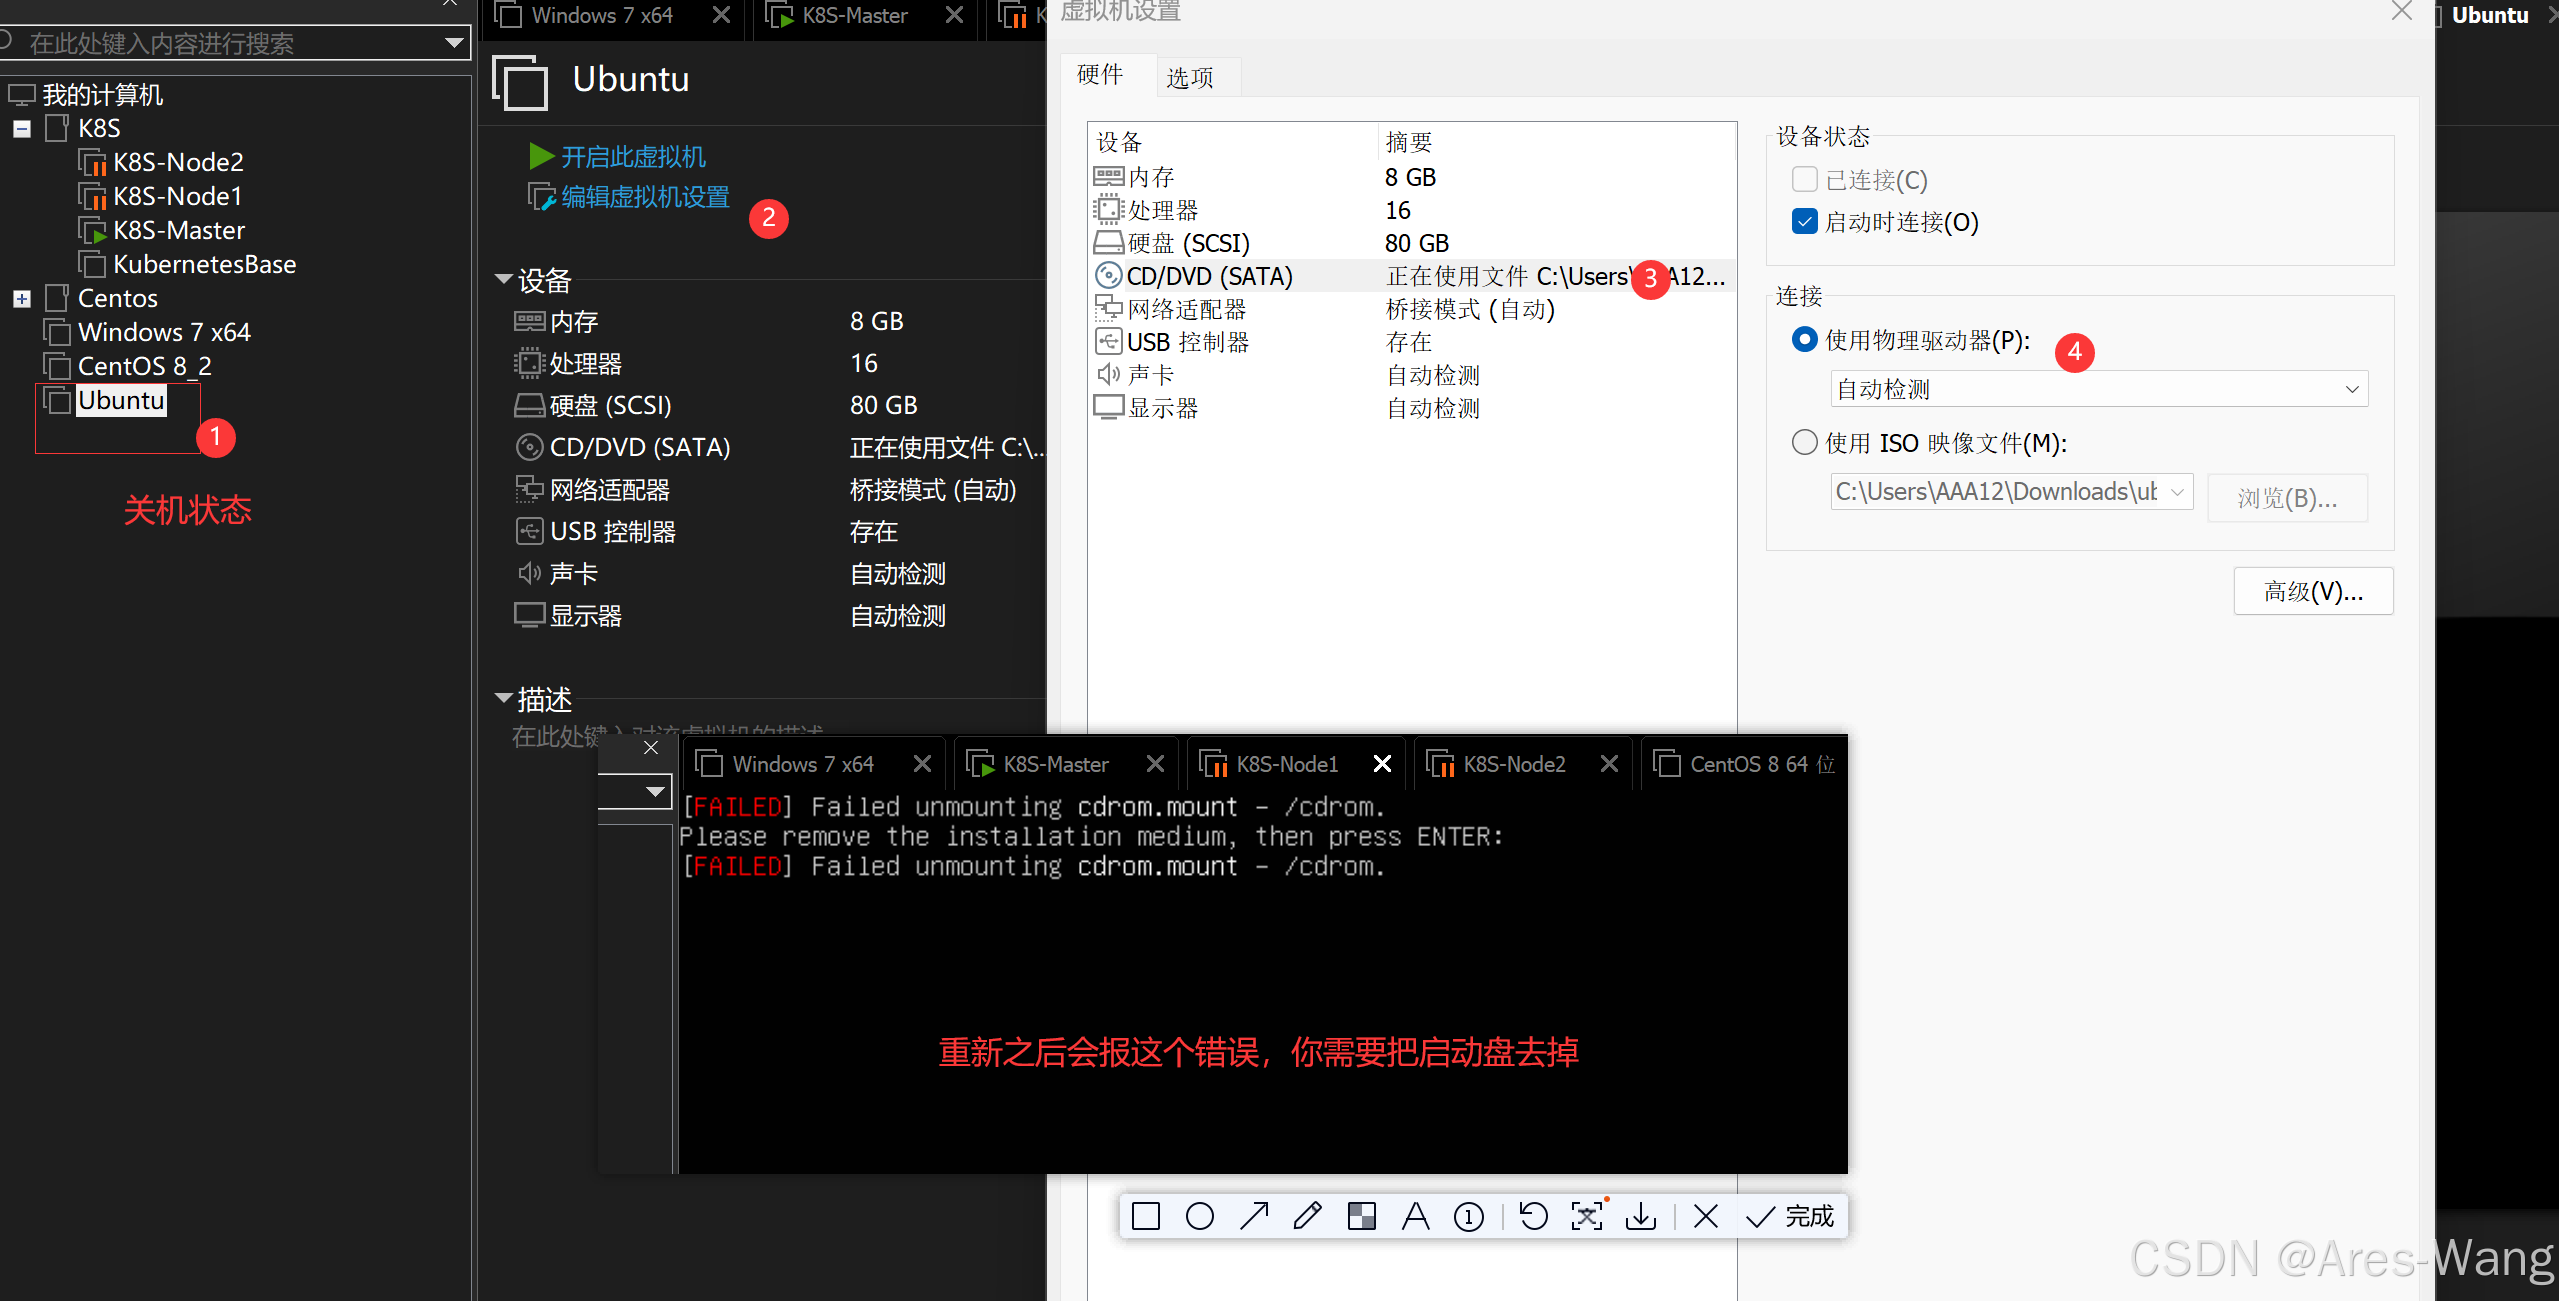This screenshot has height=1301, width=2559.
Task: Click 开启此虚拟机 link
Action: click(x=632, y=157)
